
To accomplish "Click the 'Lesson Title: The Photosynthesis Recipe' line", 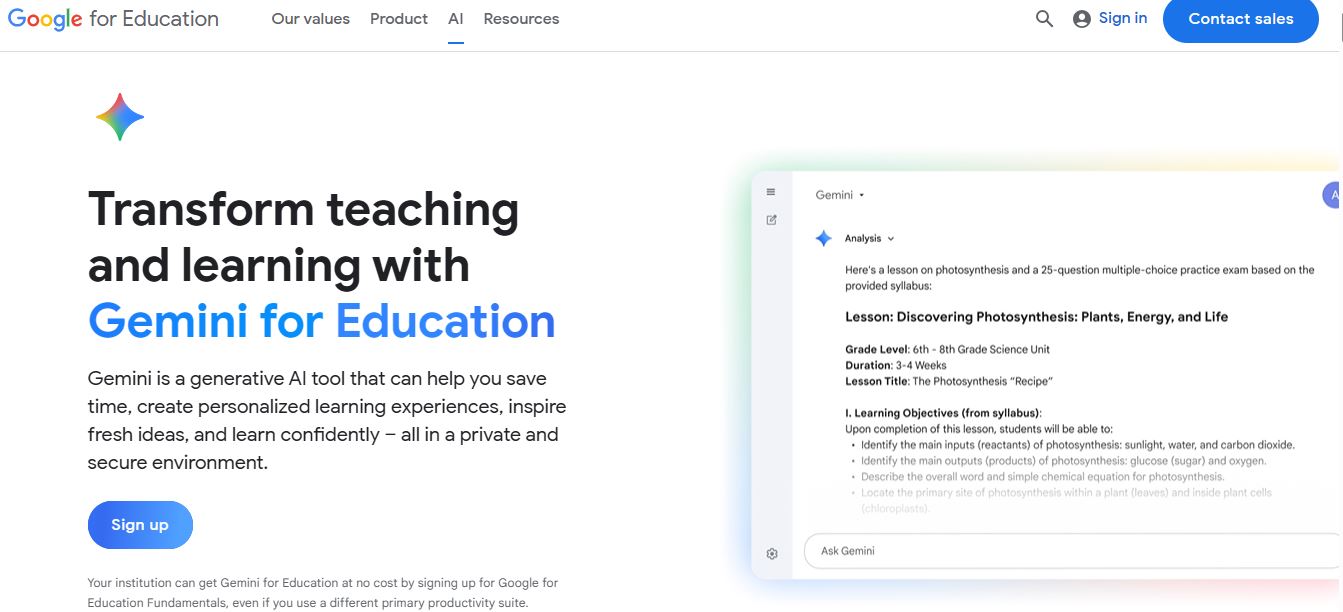I will coord(949,381).
